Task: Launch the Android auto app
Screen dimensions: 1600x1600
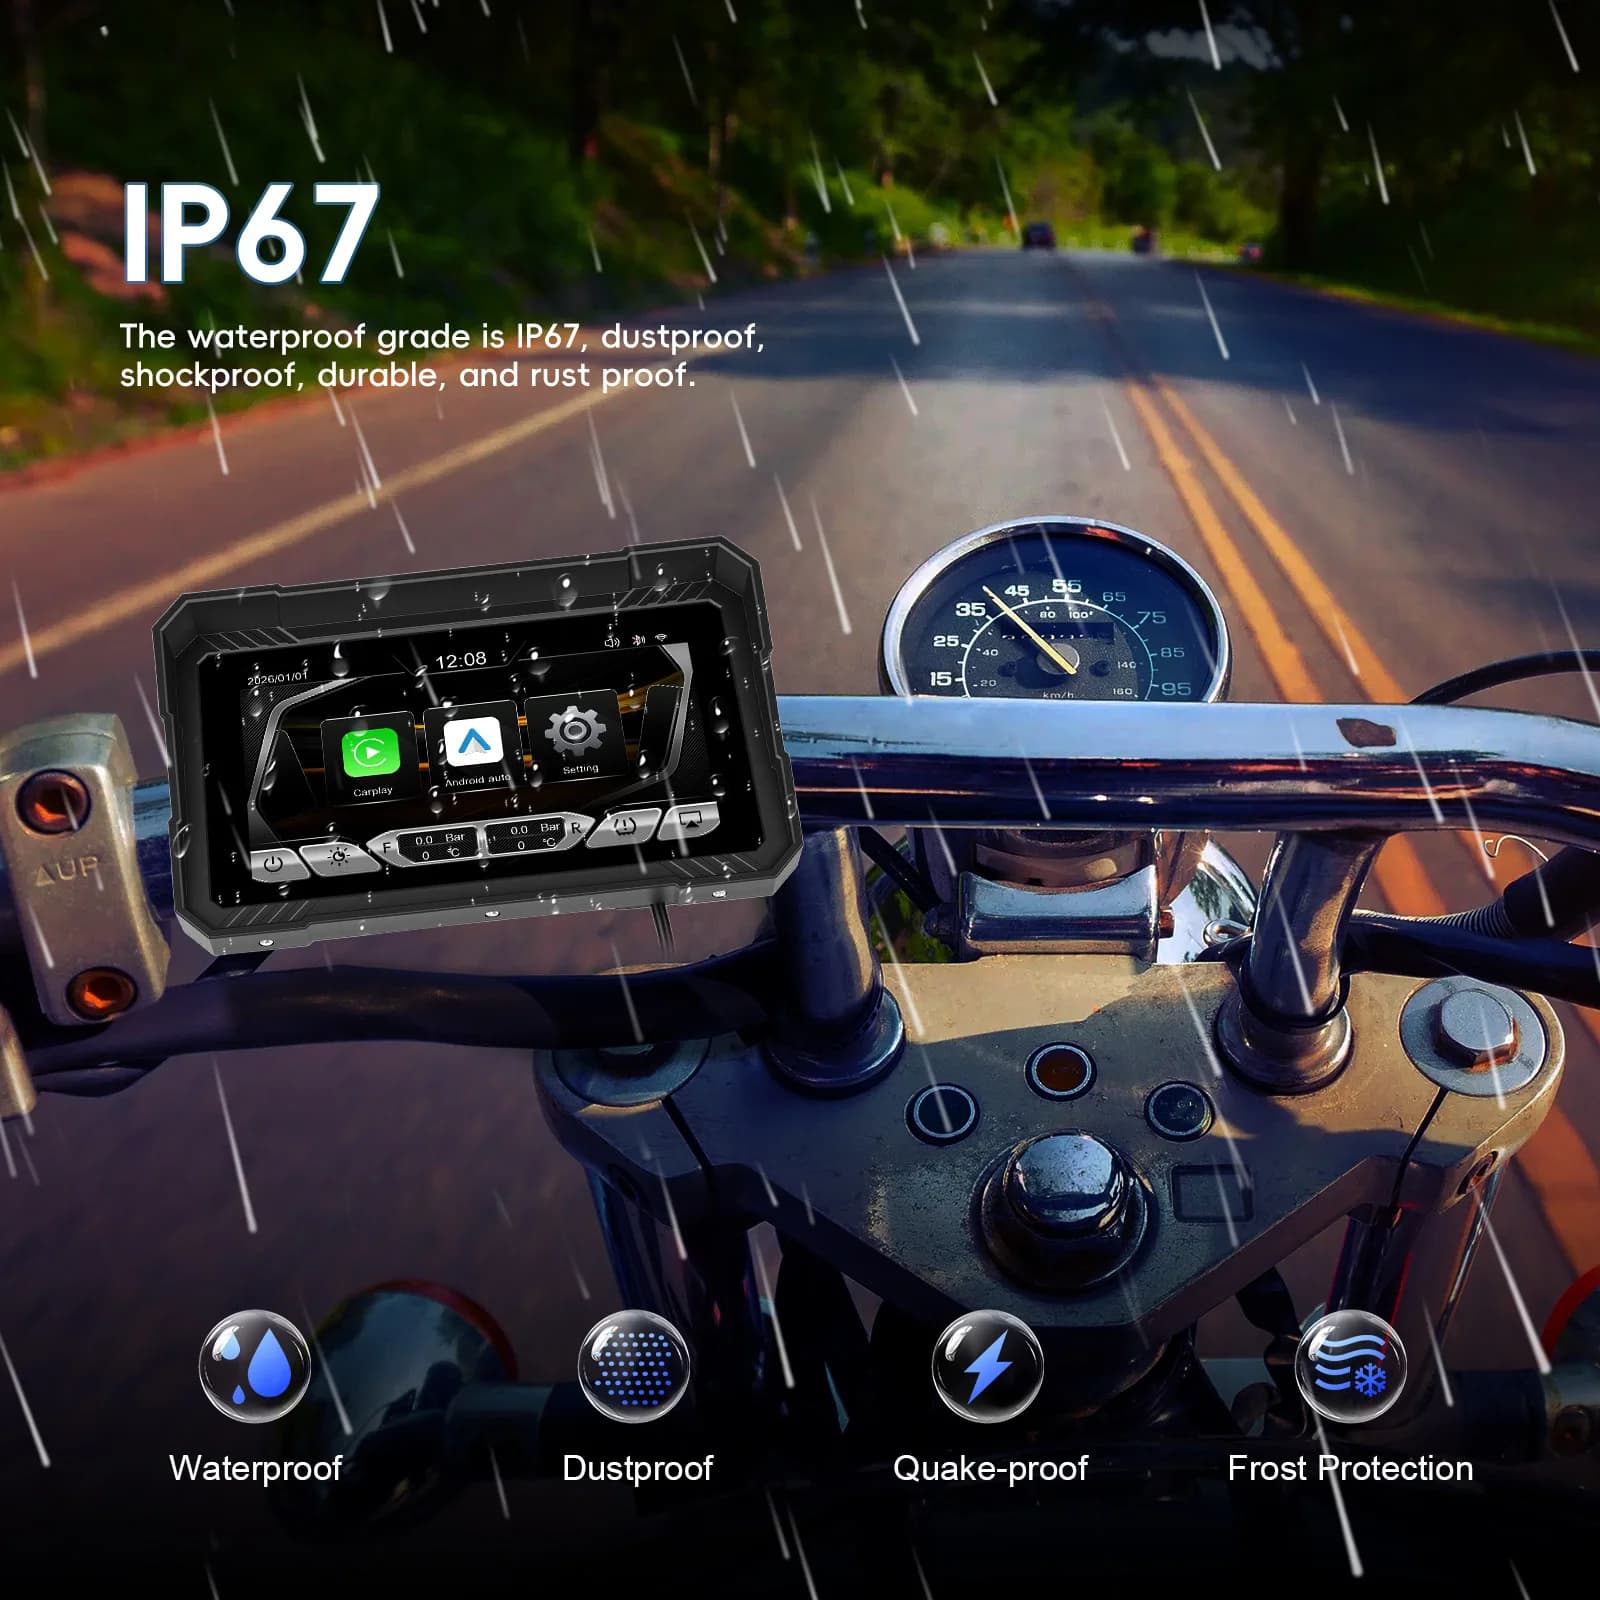Action: click(x=472, y=741)
